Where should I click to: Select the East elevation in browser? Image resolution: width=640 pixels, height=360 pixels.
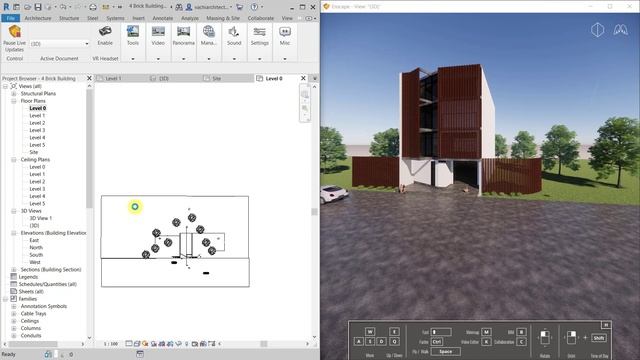tap(34, 240)
